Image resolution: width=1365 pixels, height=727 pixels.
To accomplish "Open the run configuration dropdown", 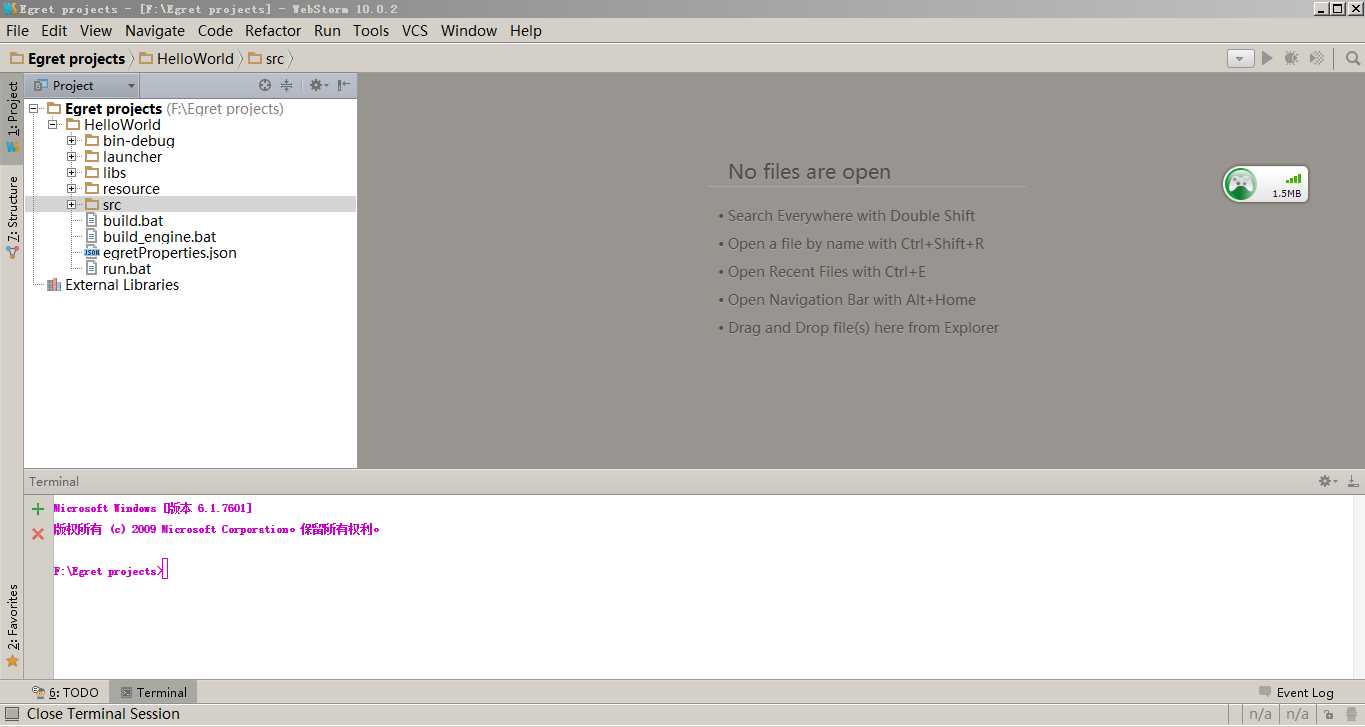I will click(1240, 59).
